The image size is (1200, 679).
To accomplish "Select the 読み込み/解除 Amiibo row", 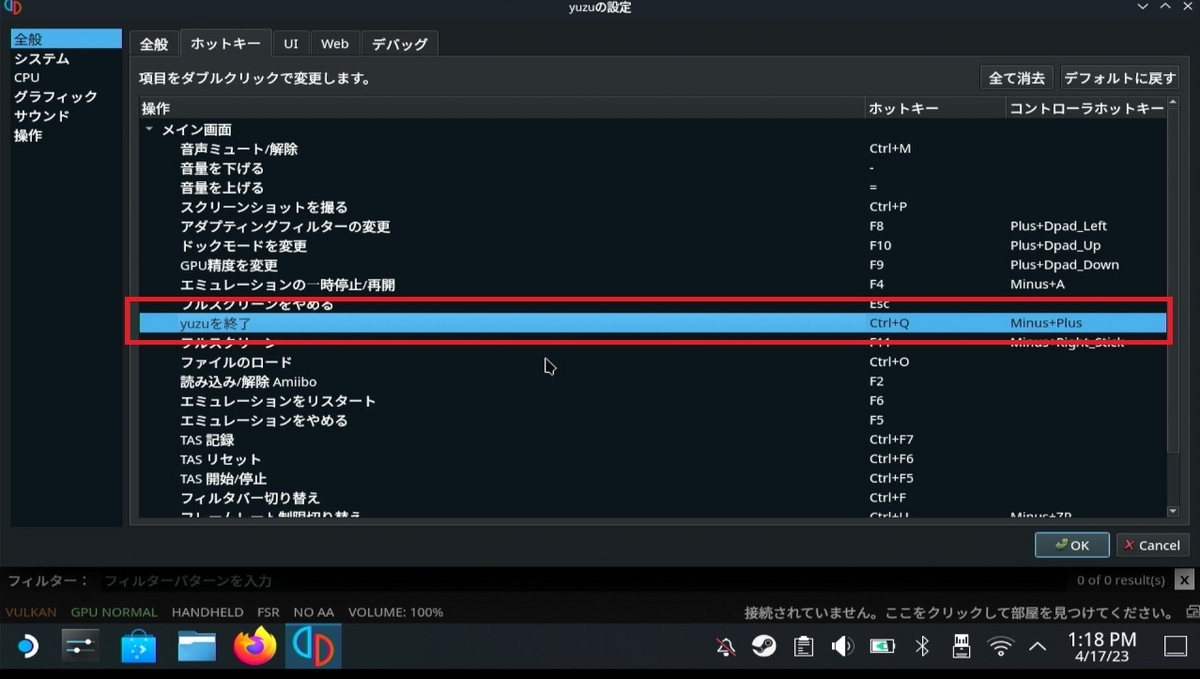I will tap(652, 382).
